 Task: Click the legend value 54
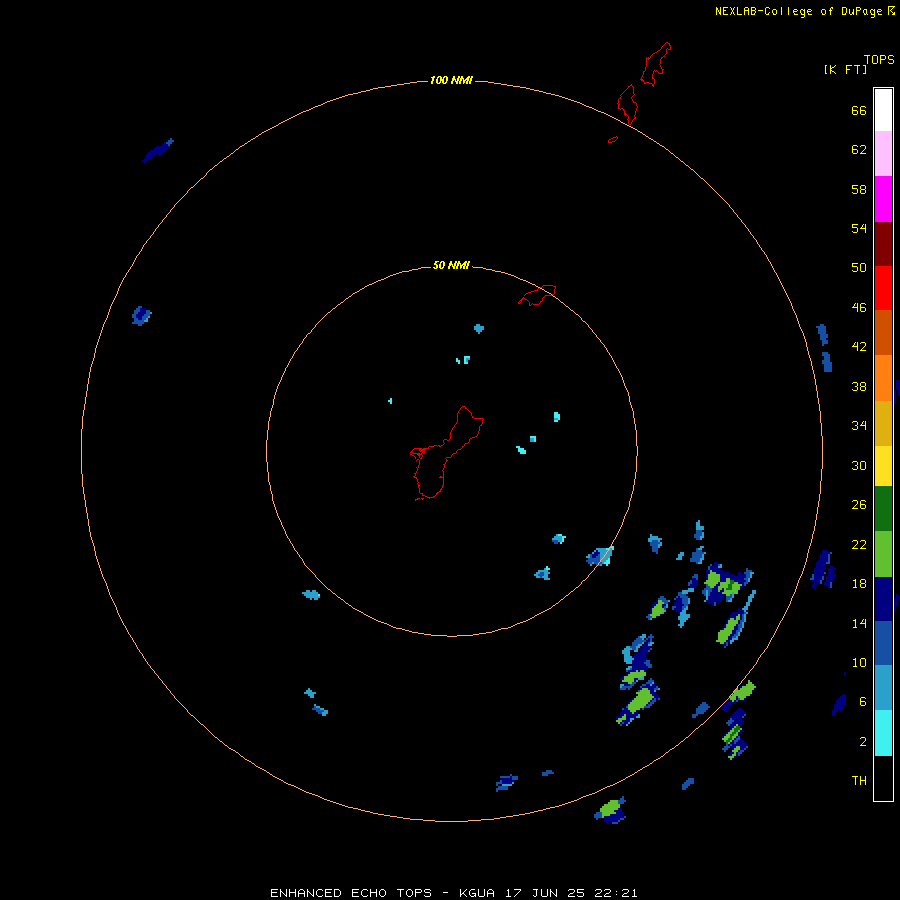point(859,228)
